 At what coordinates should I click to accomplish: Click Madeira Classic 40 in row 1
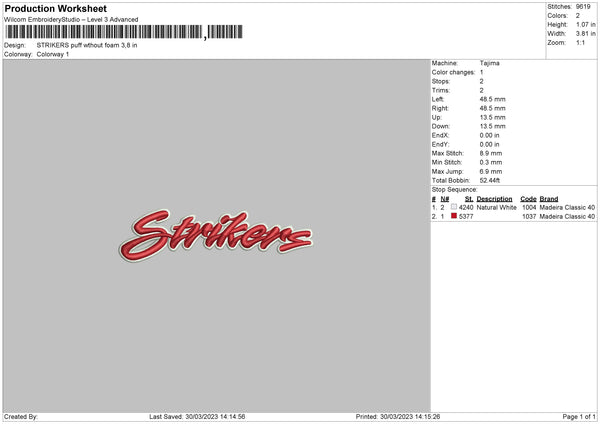(567, 207)
